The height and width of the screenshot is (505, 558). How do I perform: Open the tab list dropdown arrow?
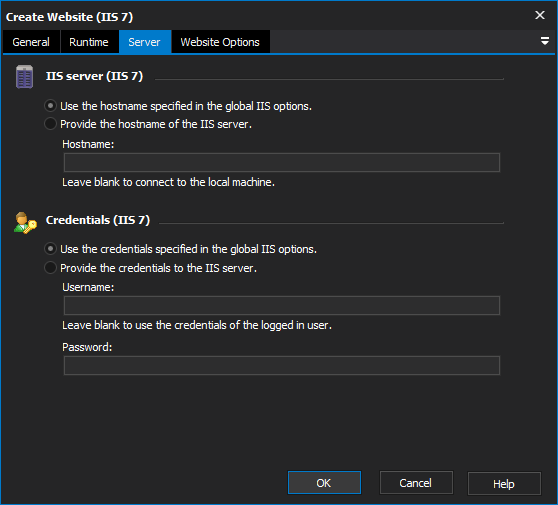coord(544,41)
